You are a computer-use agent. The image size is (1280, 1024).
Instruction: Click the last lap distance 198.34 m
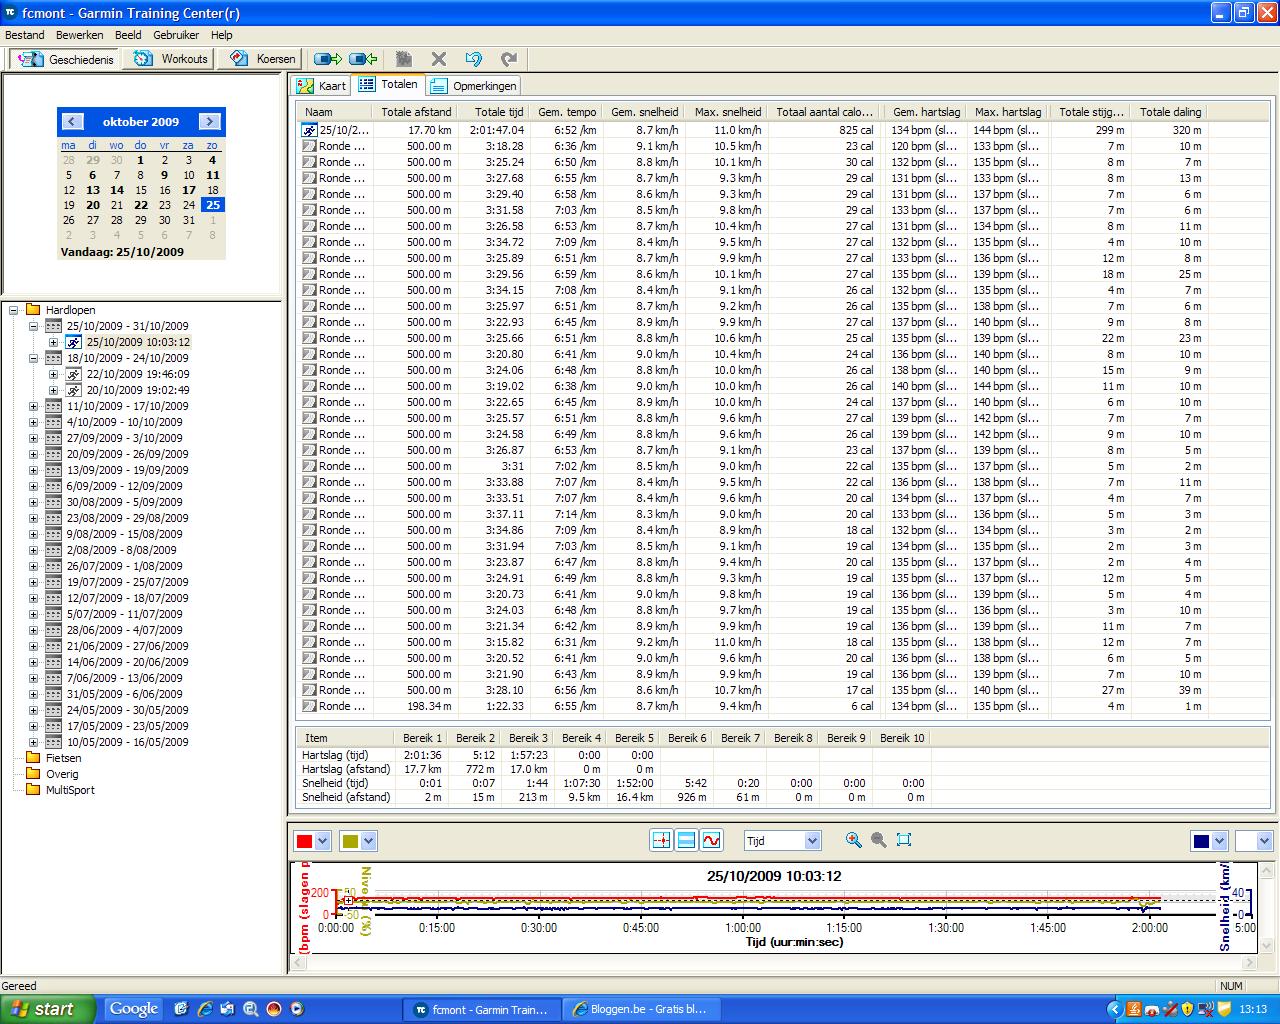coord(428,706)
